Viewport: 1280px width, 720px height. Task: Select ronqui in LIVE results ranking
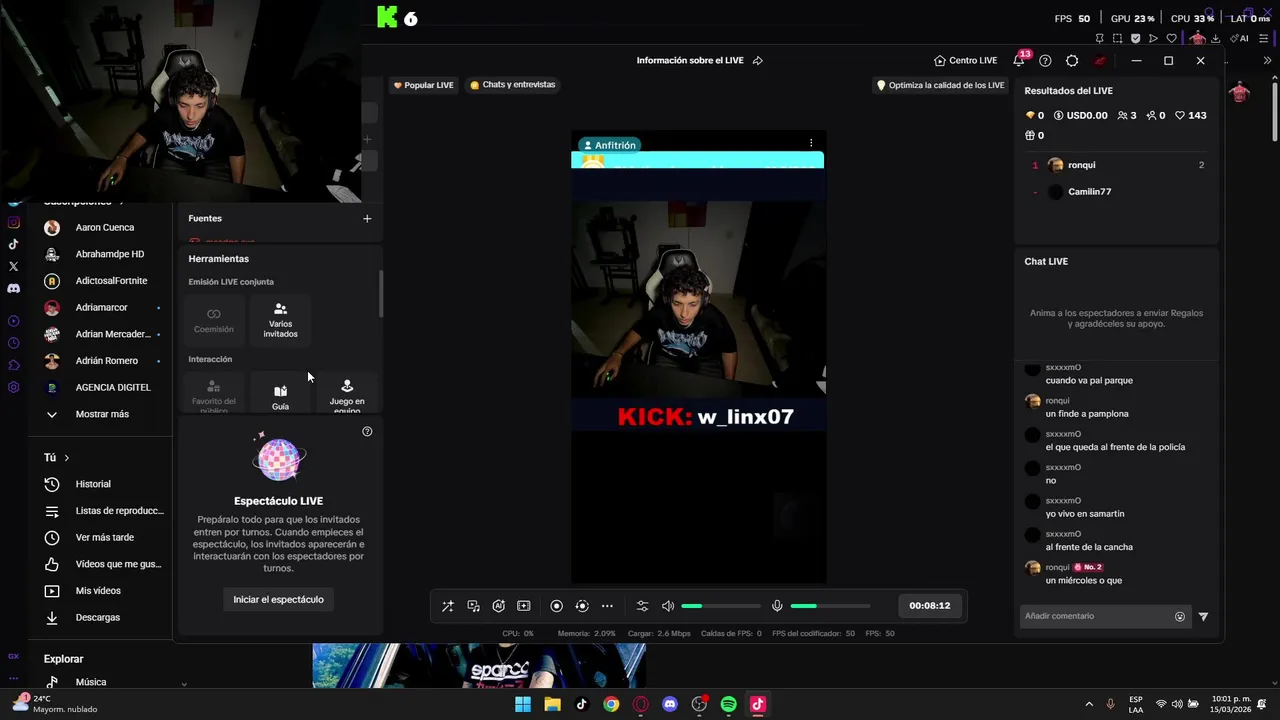point(1118,165)
